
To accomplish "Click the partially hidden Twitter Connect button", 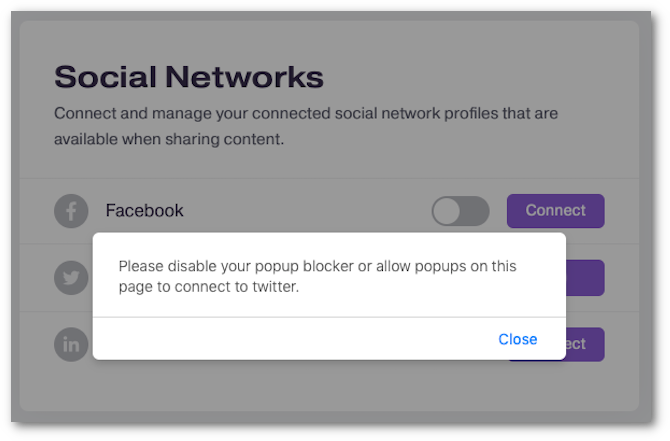I will click(585, 278).
